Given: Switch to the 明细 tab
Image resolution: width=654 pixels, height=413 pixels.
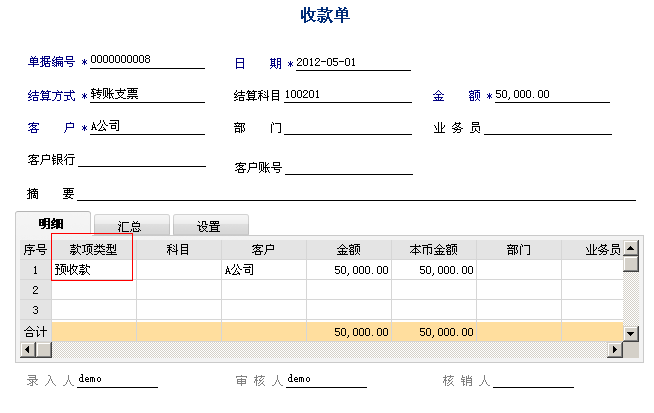Looking at the screenshot, I should [53, 224].
